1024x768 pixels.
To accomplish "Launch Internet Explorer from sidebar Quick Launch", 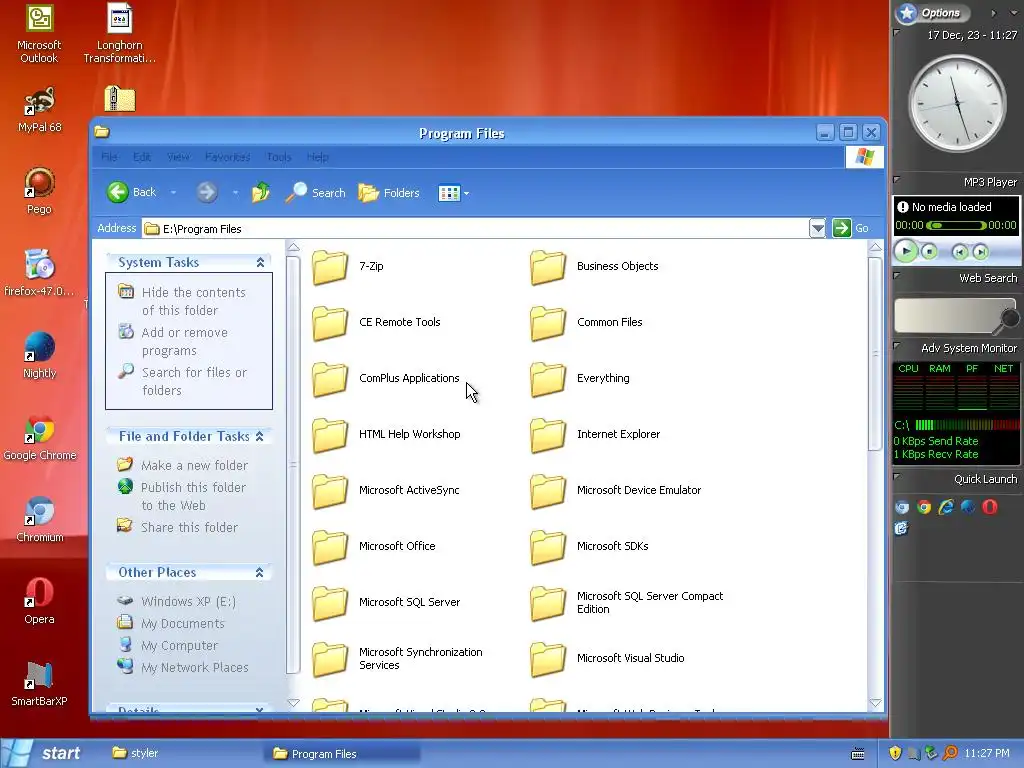I will pos(946,507).
